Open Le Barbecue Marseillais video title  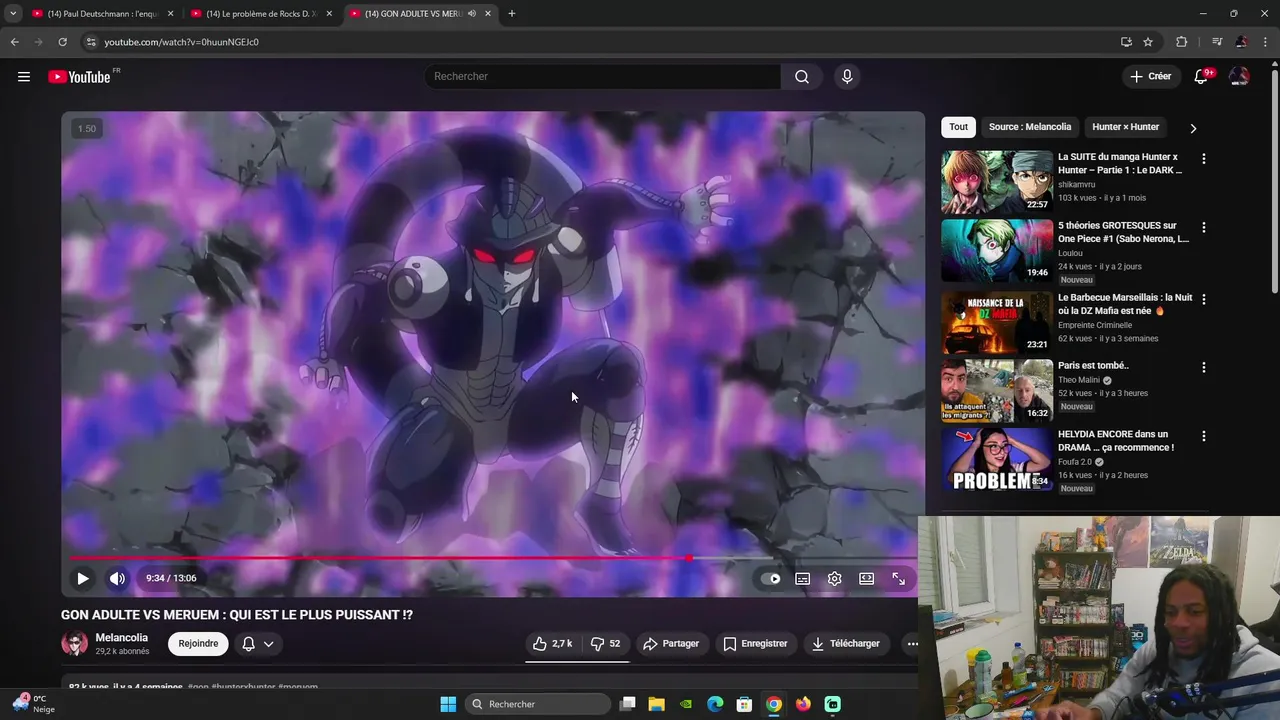tap(1125, 304)
